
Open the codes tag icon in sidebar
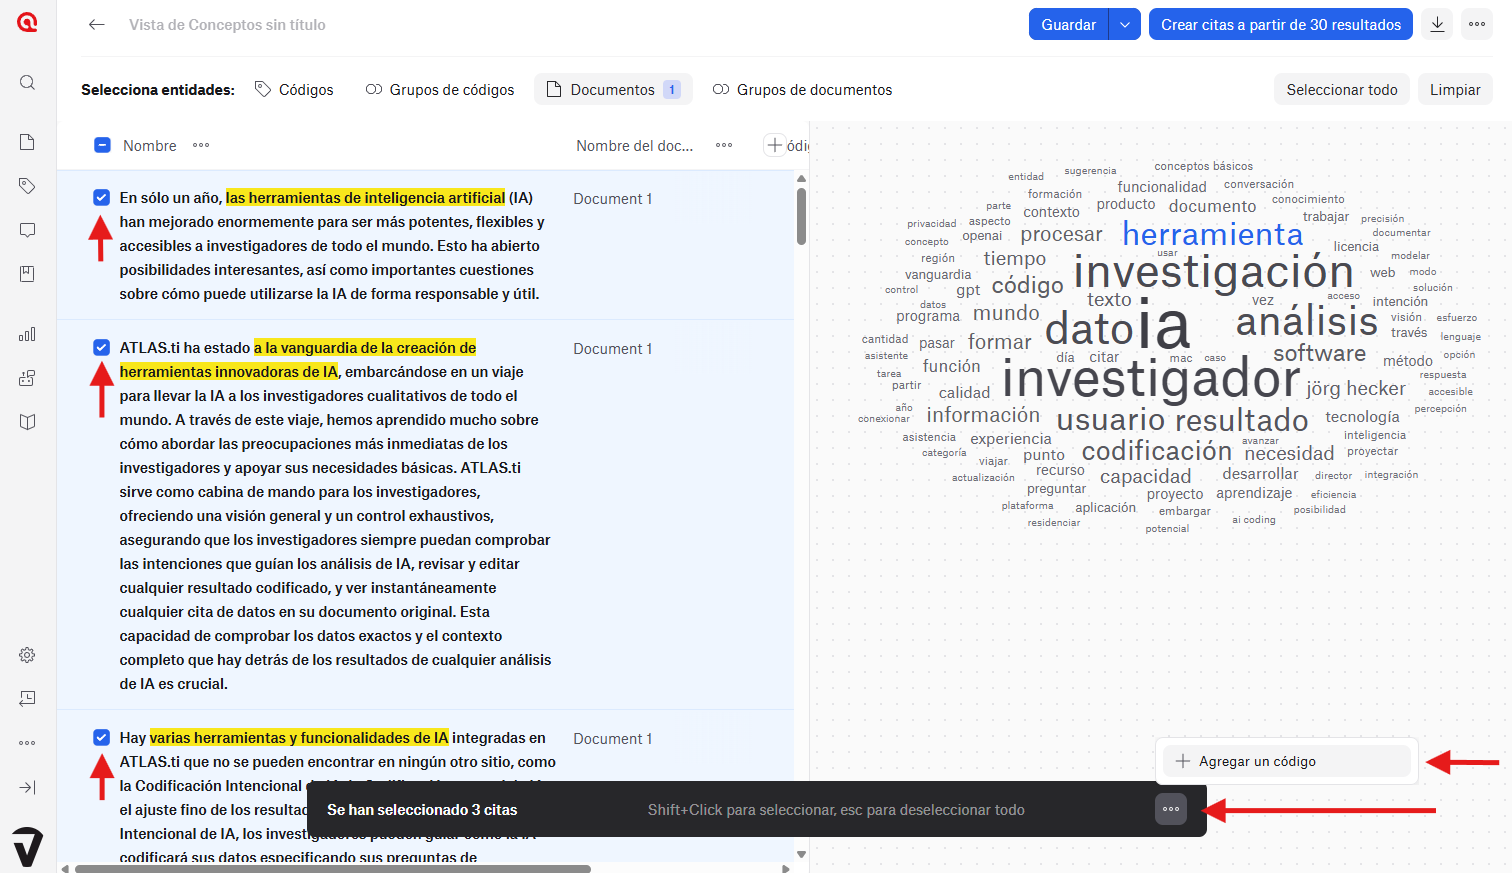point(28,186)
